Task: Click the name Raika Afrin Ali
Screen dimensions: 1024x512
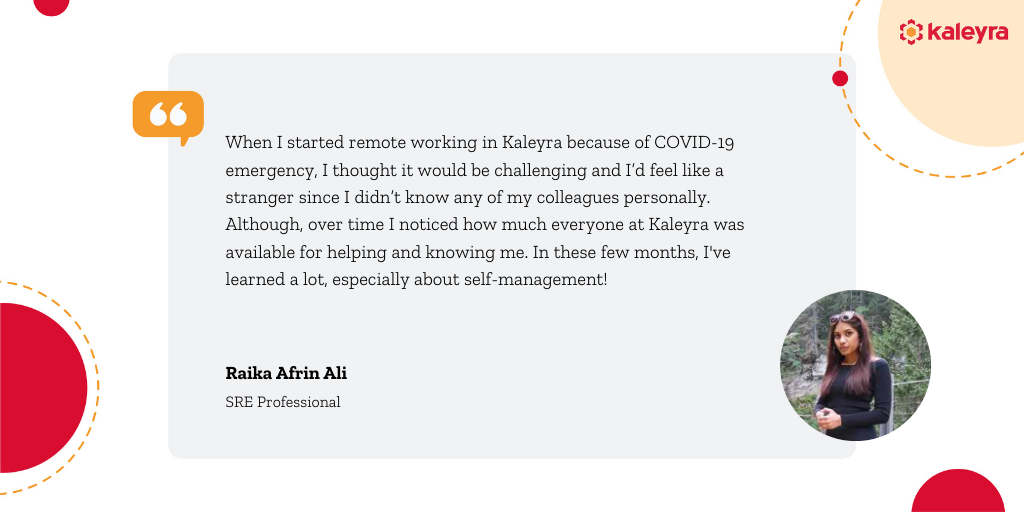Action: pyautogui.click(x=286, y=374)
